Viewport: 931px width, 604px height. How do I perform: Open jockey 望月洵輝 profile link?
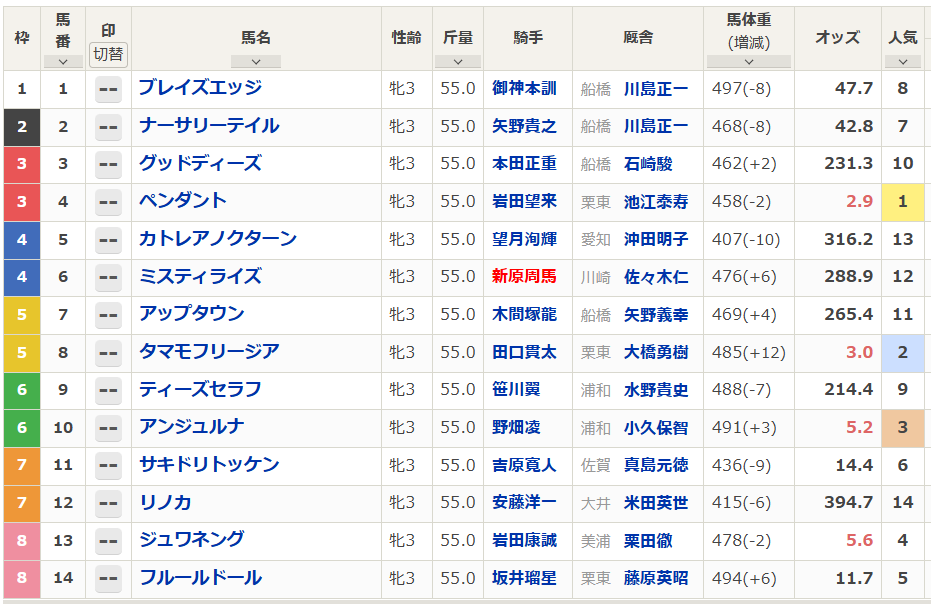tap(524, 239)
